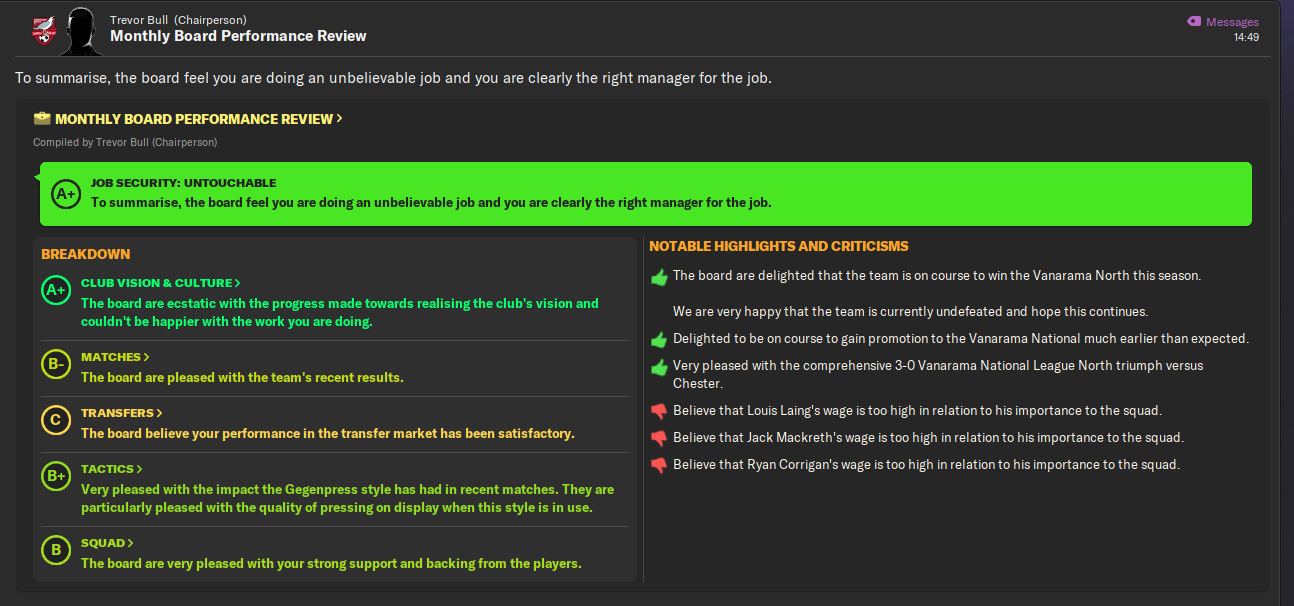Click thumbs-down icon for Louis Laing's wage
The width and height of the screenshot is (1294, 606).
tap(658, 411)
